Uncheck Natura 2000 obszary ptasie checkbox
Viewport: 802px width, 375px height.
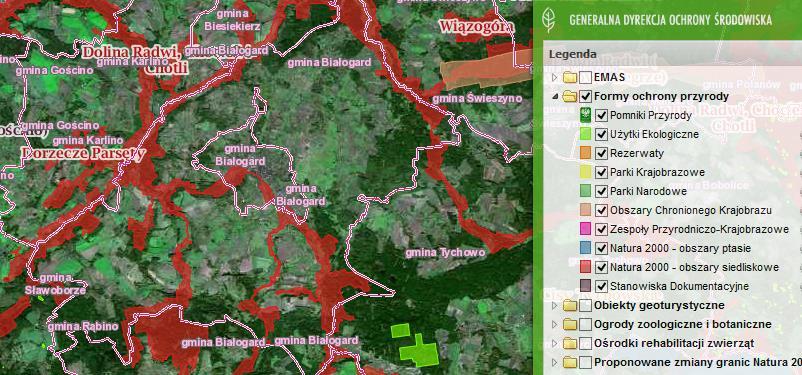click(602, 248)
